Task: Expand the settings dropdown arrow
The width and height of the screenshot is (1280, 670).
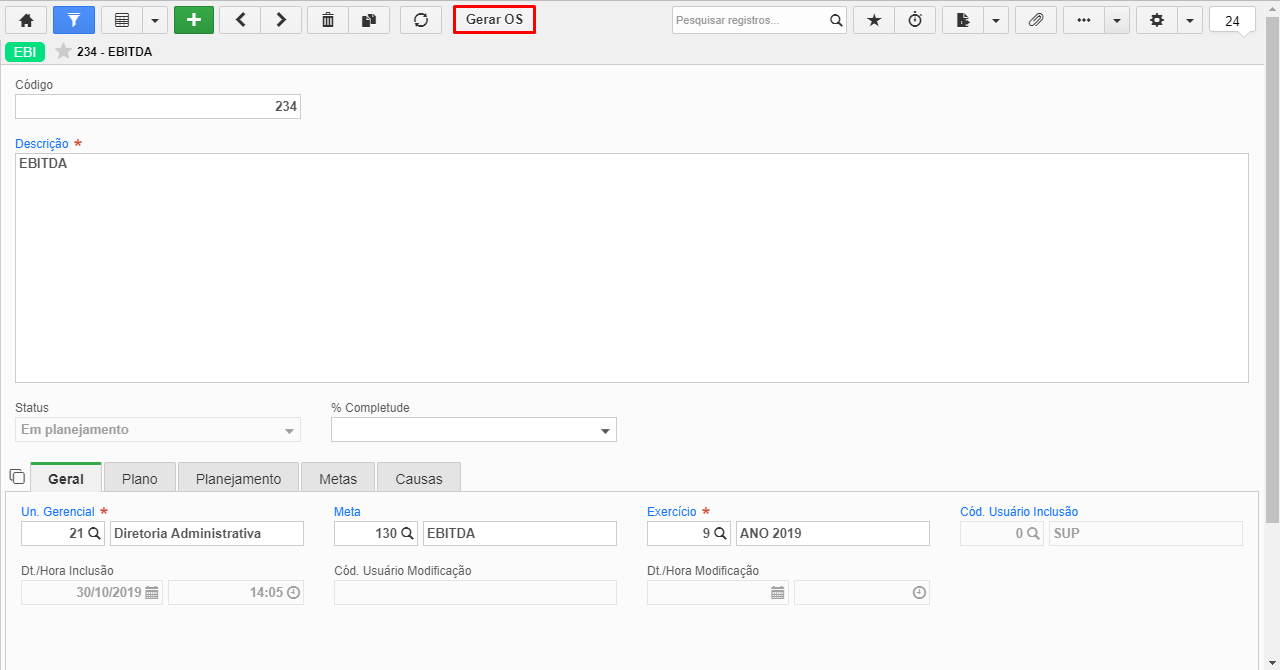Action: pyautogui.click(x=1190, y=20)
